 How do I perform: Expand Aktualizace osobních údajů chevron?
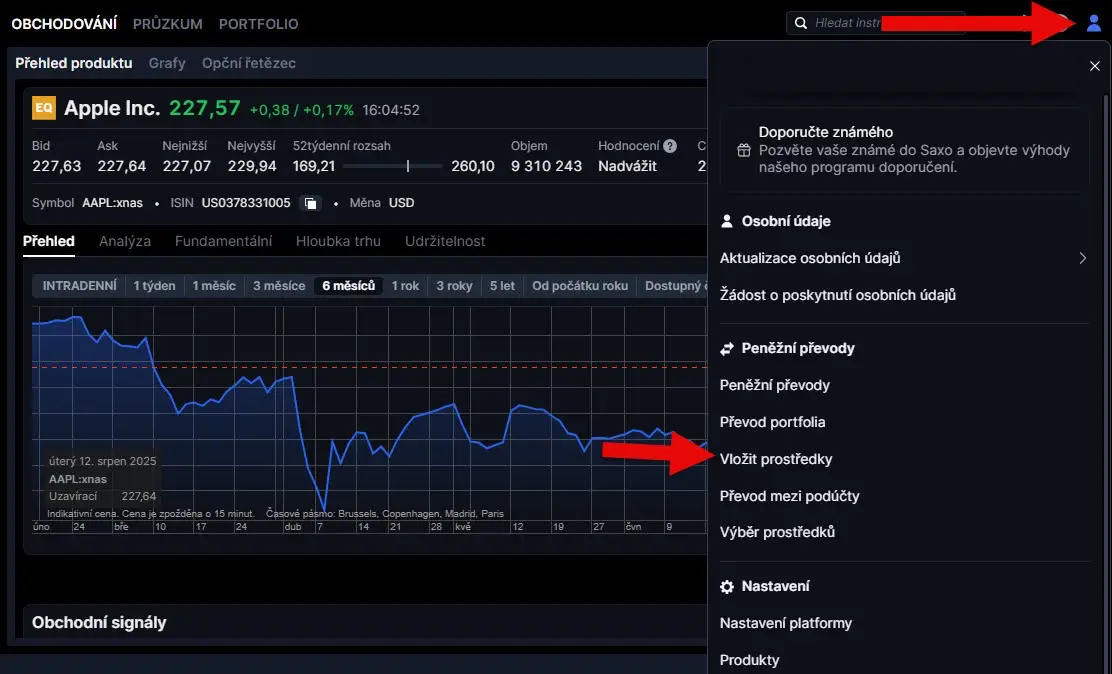1082,258
